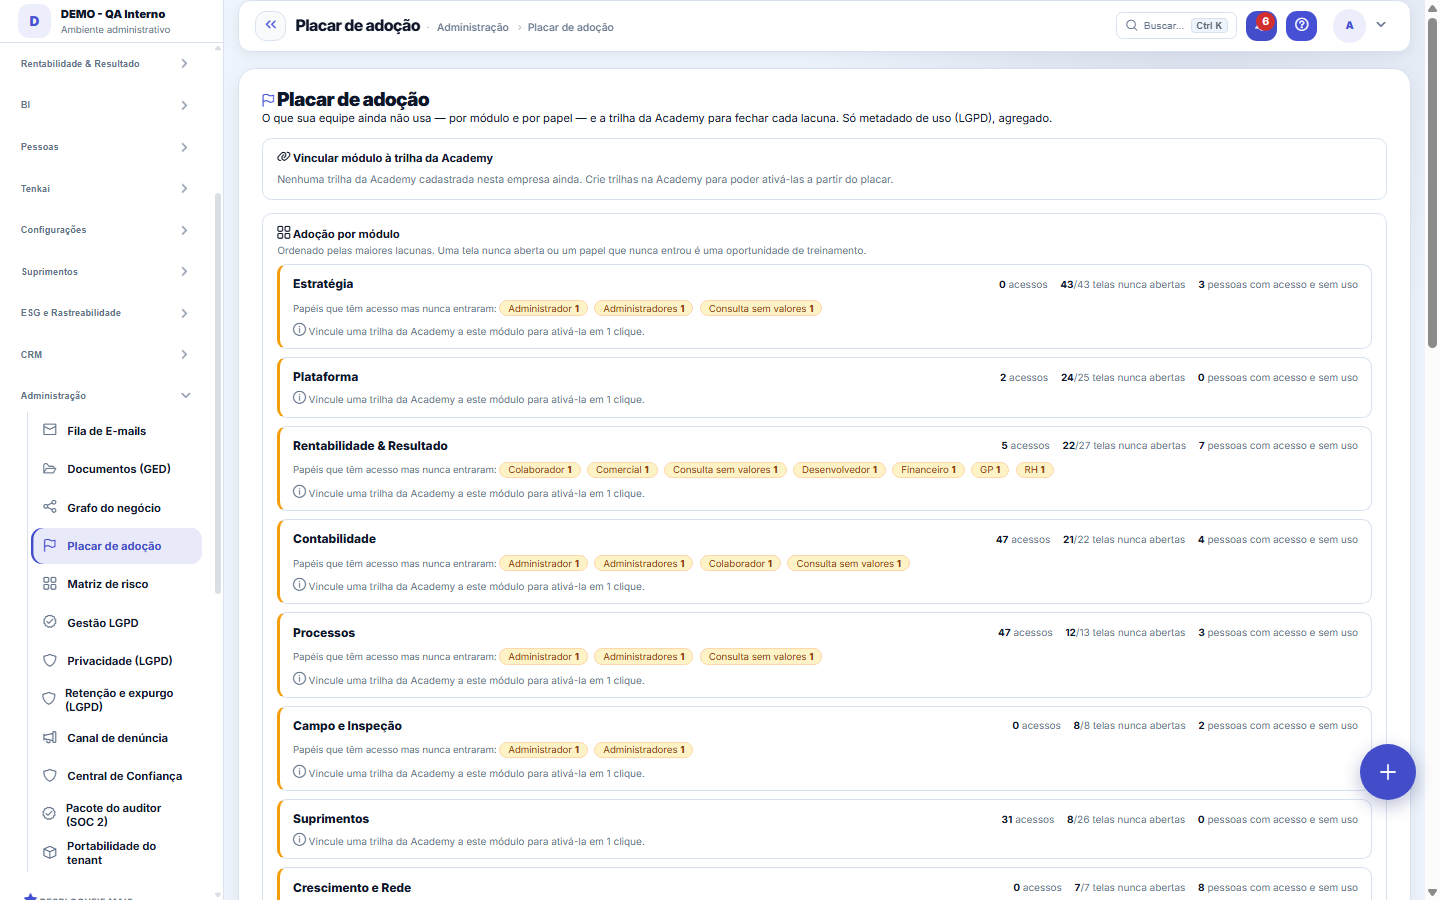This screenshot has height=900, width=1440.
Task: Expand the Configurações sidebar section
Action: (x=104, y=230)
